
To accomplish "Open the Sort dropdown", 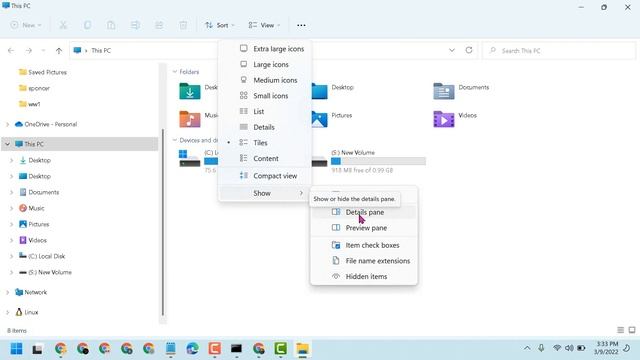I will tap(220, 25).
